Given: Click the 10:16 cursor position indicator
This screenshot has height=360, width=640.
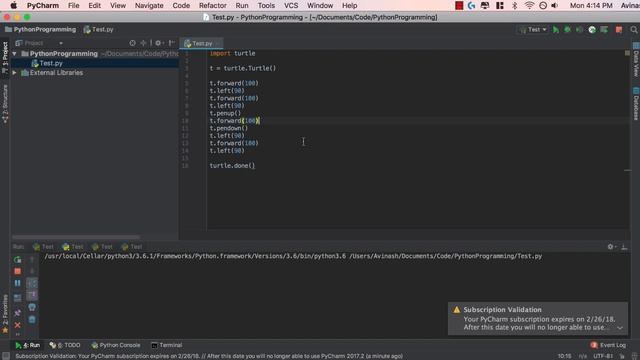Looking at the screenshot, I should coord(564,356).
